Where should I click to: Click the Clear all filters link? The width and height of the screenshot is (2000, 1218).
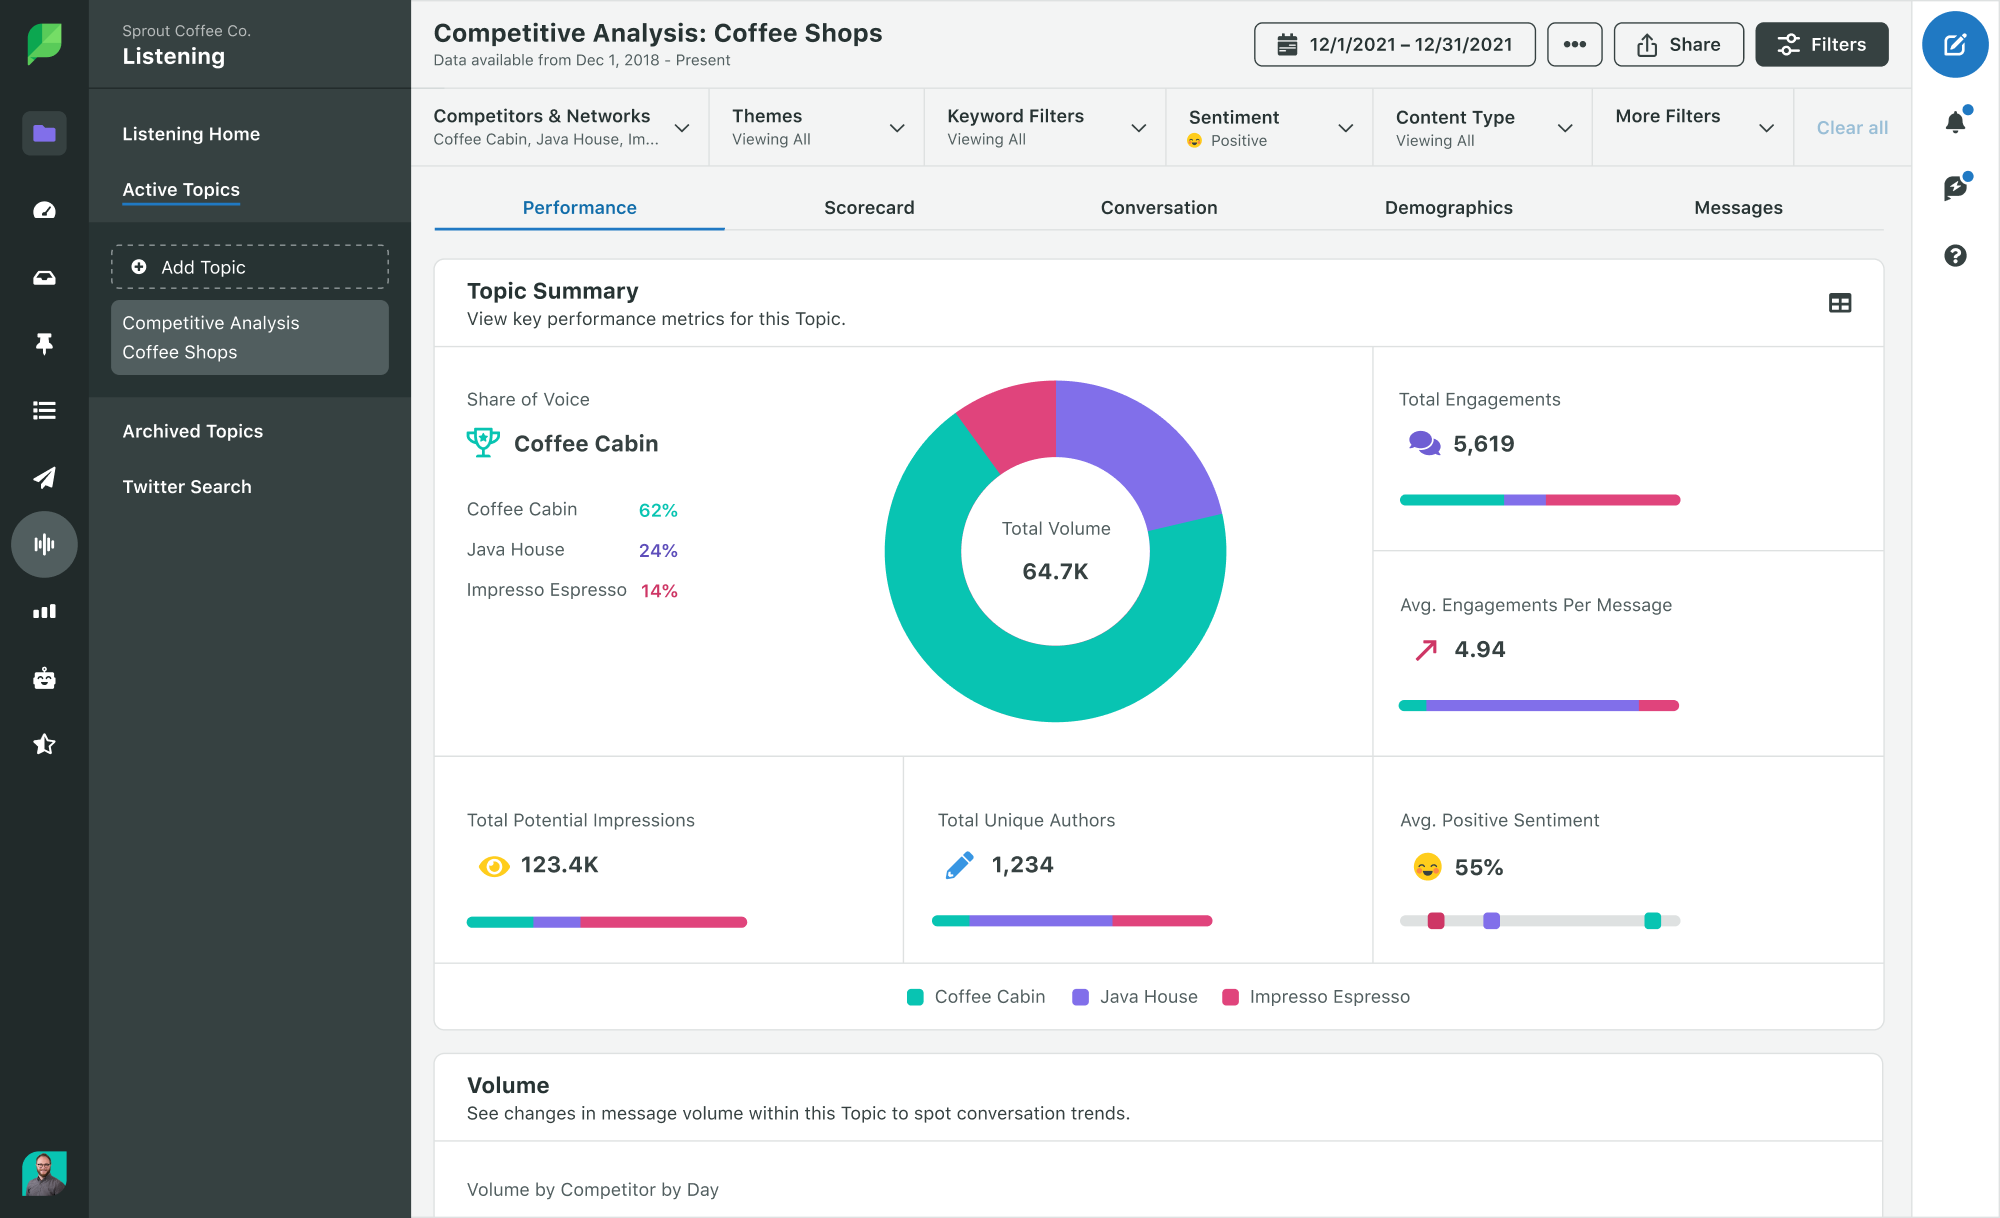coord(1853,126)
